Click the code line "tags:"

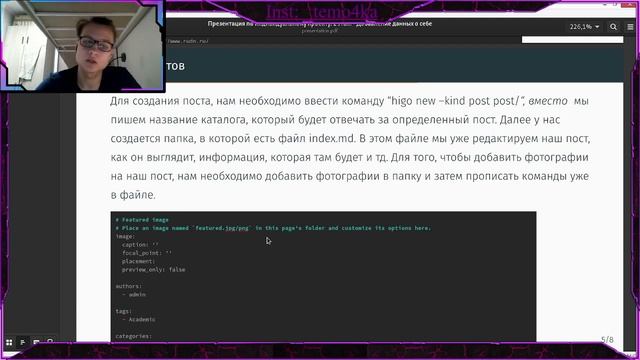point(123,311)
